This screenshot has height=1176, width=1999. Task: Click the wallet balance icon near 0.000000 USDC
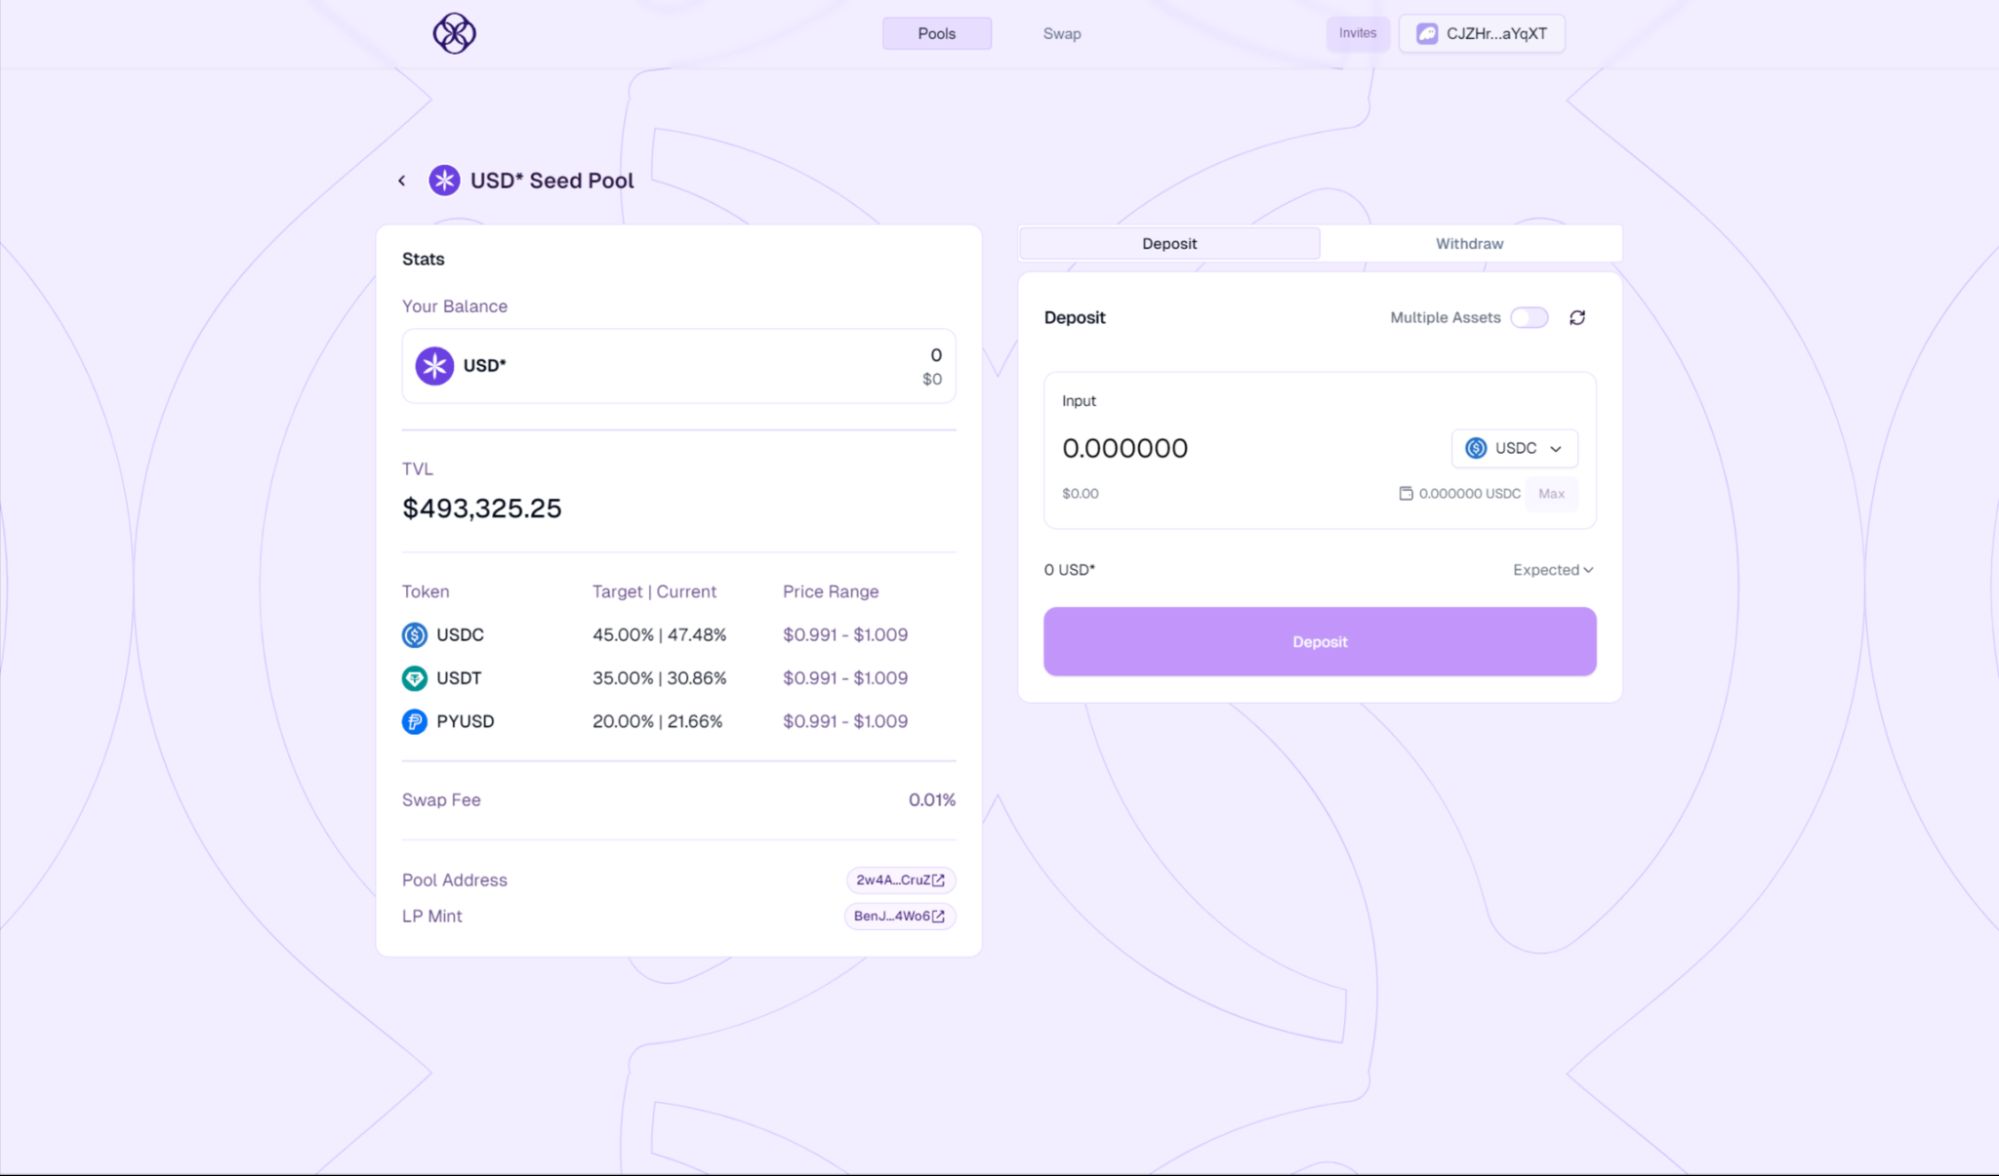tap(1405, 493)
